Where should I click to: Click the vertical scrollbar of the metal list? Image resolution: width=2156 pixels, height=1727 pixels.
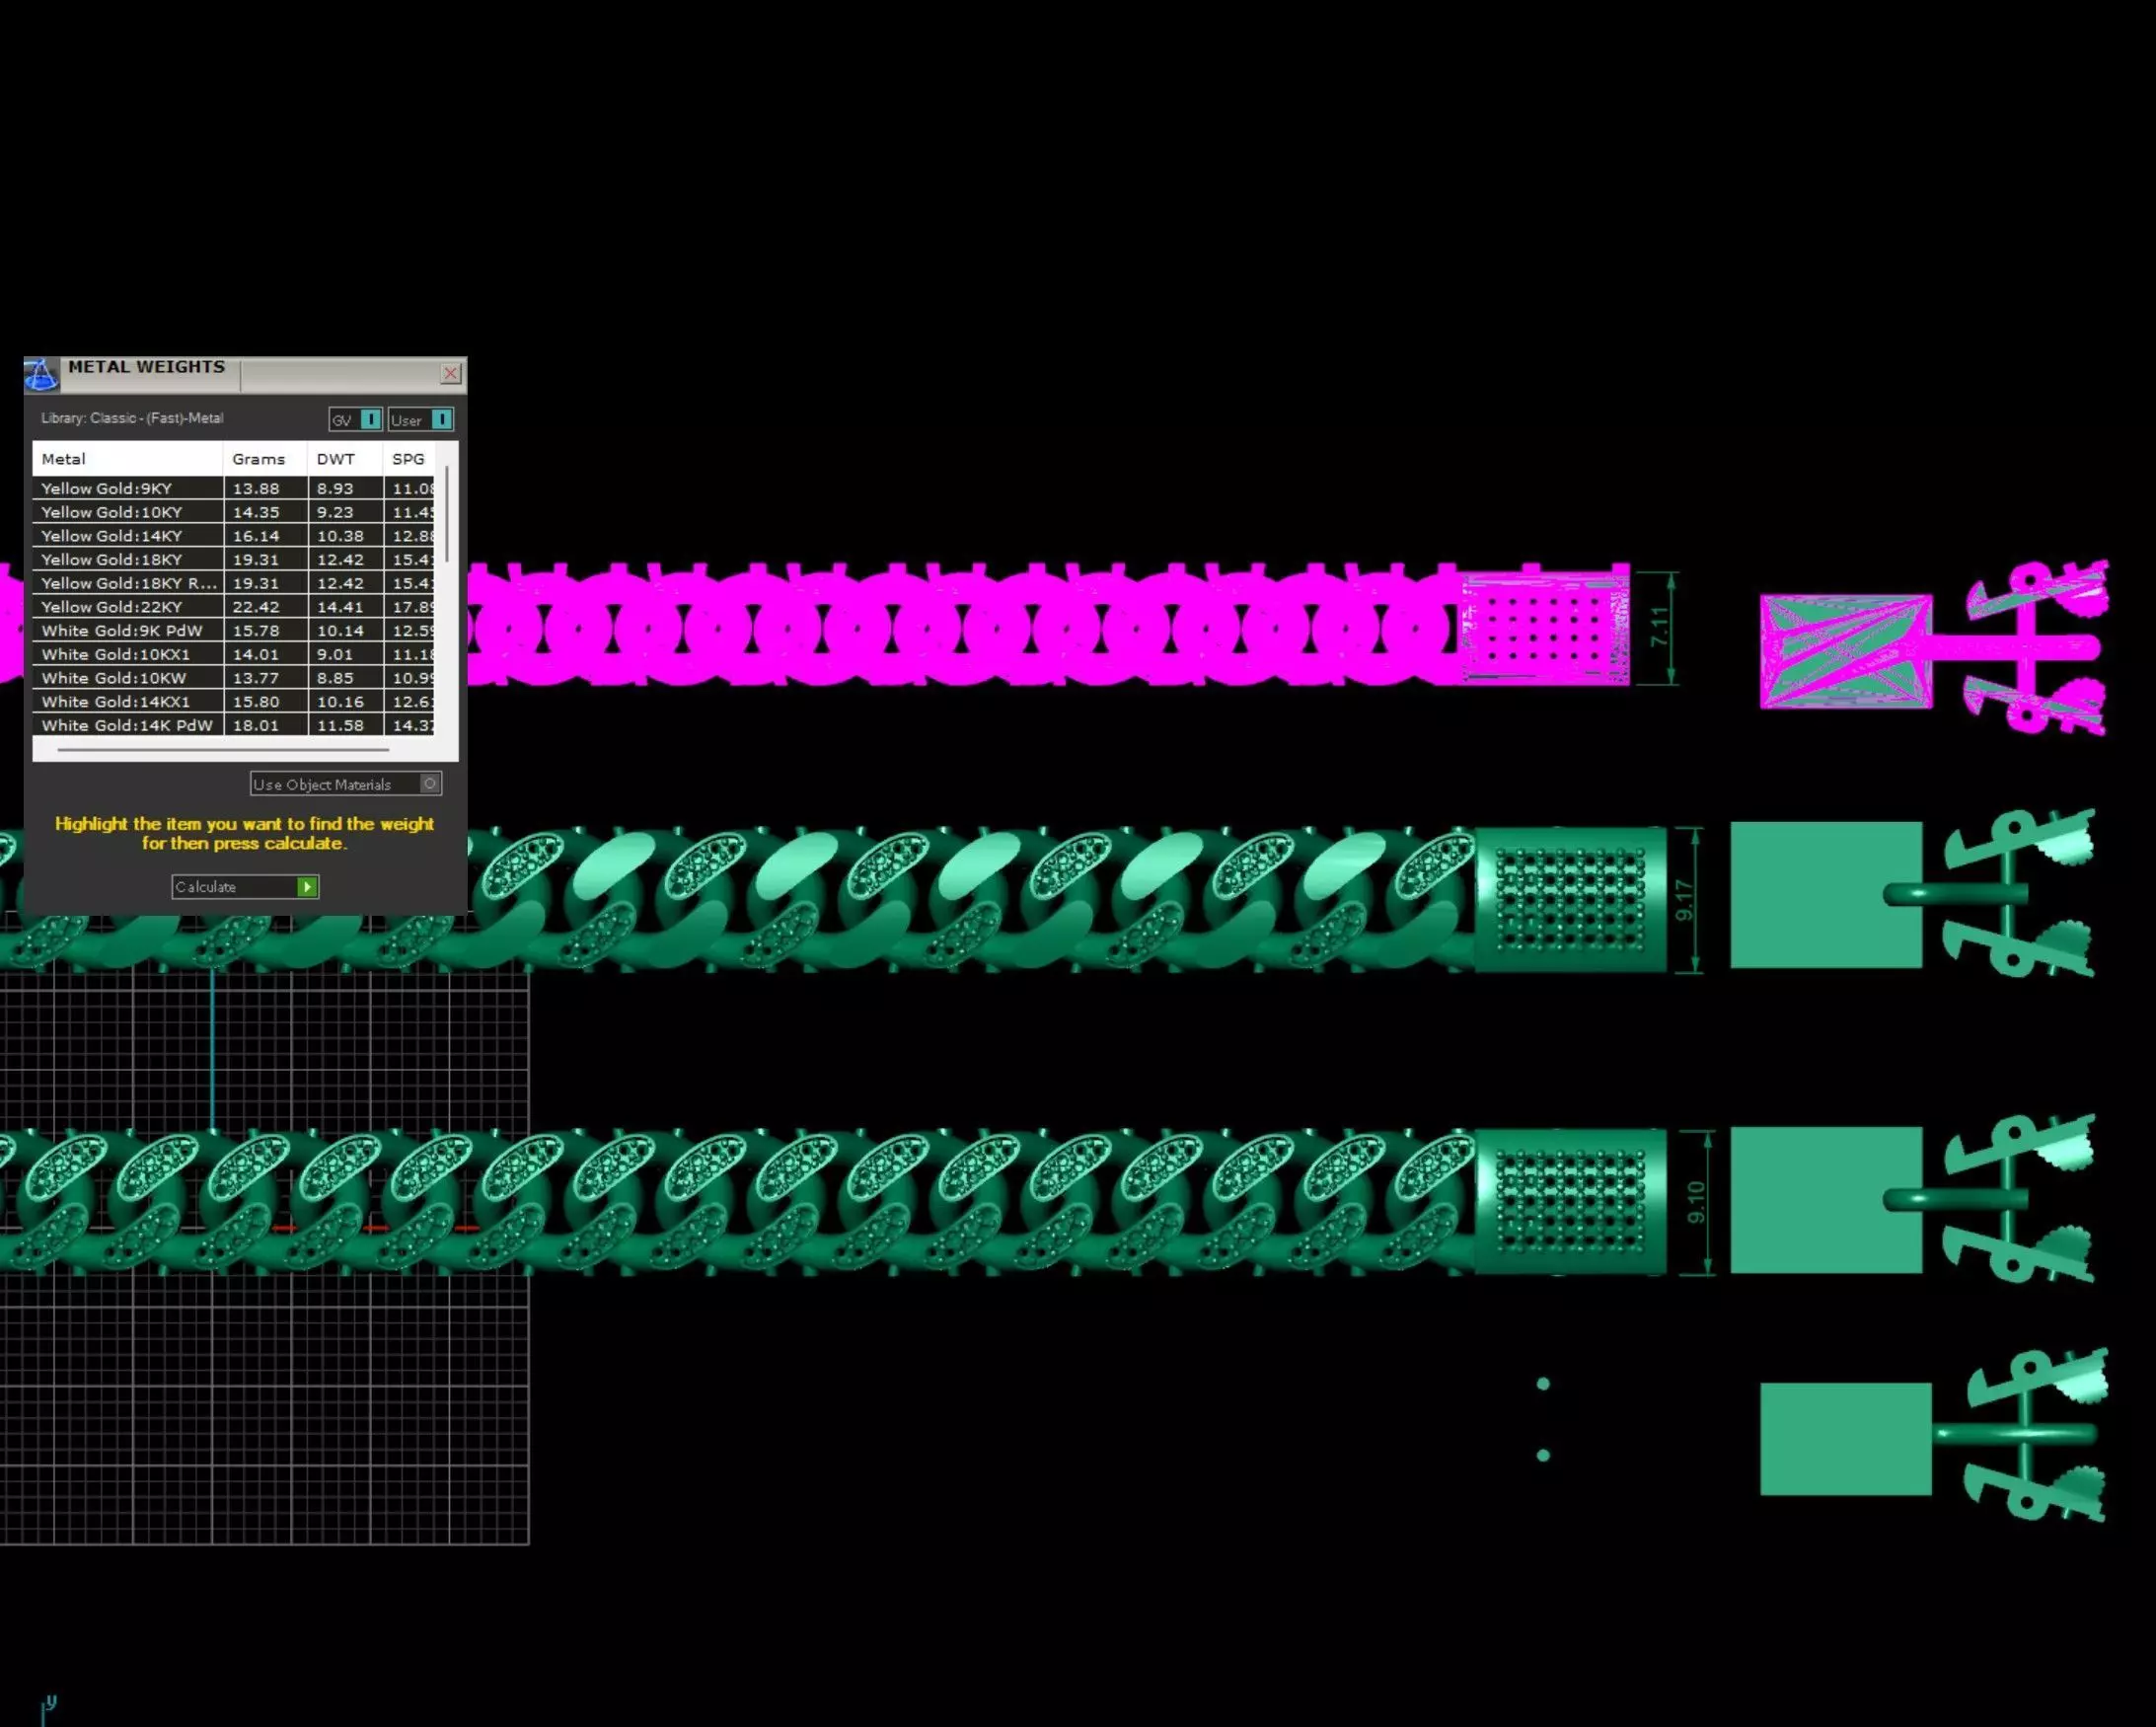coord(447,515)
